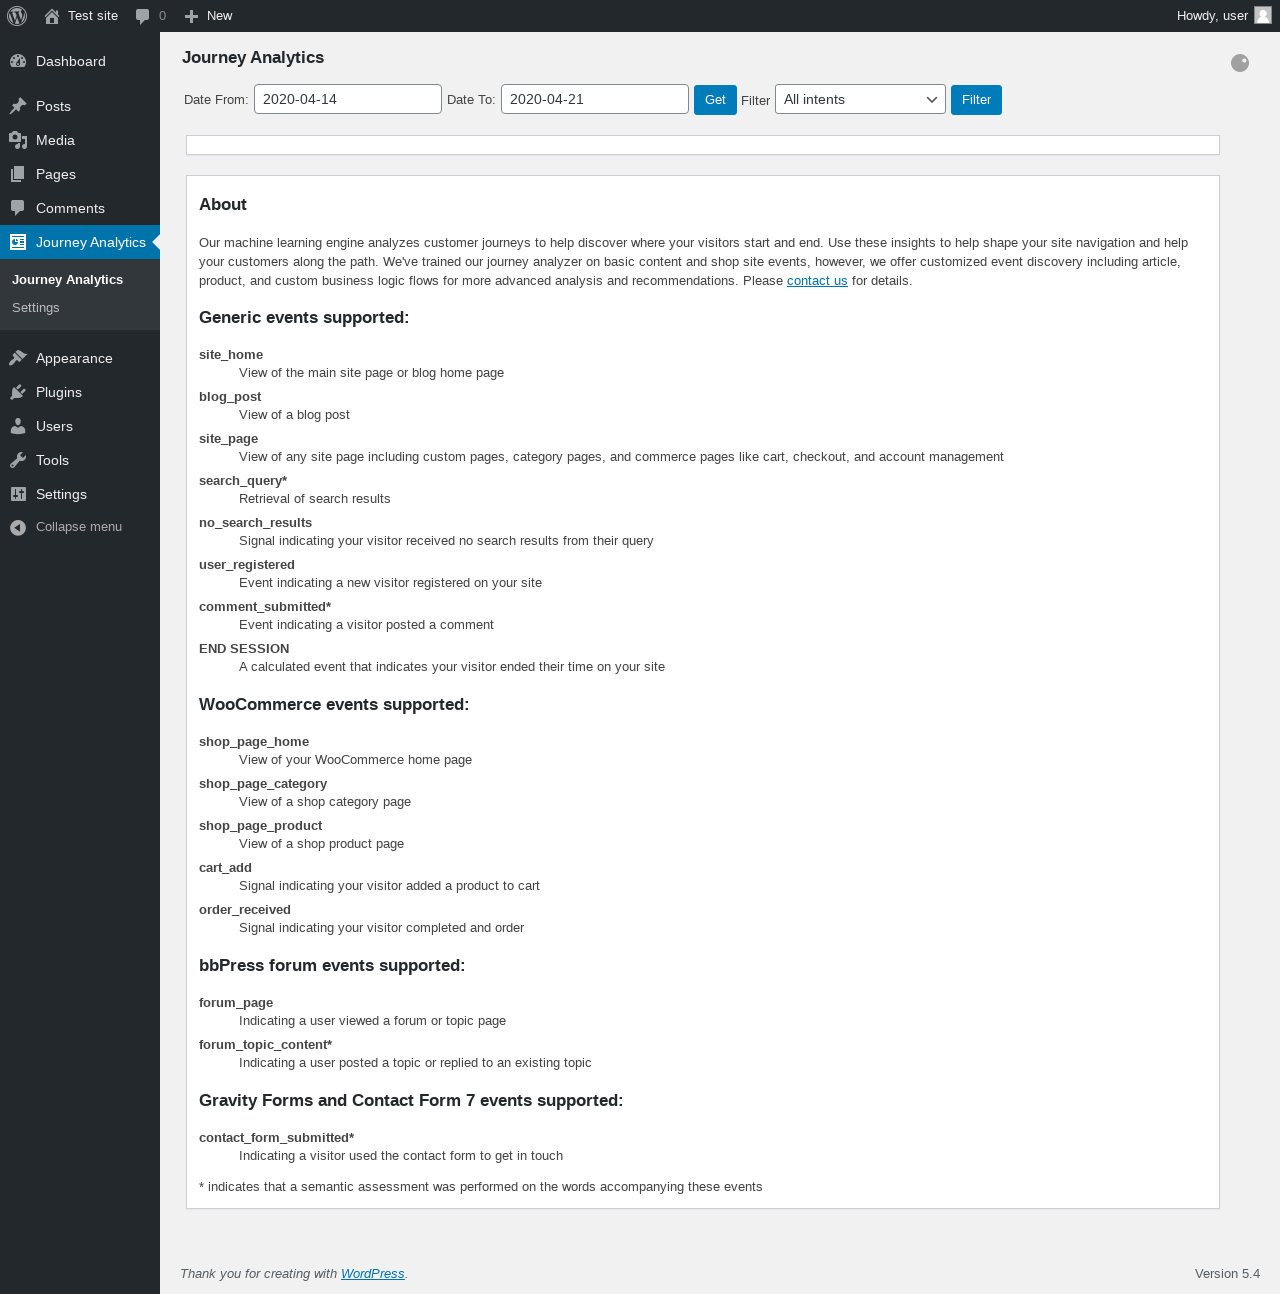The width and height of the screenshot is (1280, 1294).
Task: Click the shop_page_category event term
Action: point(263,784)
